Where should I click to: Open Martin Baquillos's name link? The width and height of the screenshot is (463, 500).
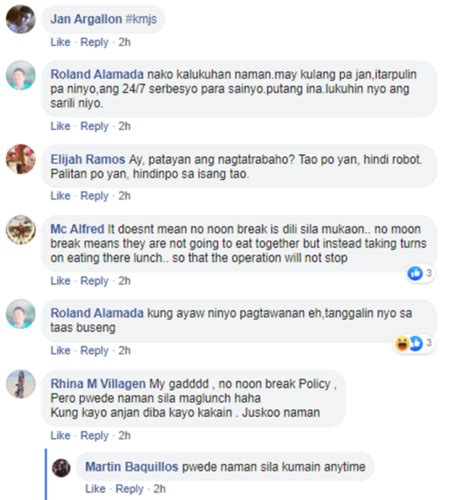(132, 467)
